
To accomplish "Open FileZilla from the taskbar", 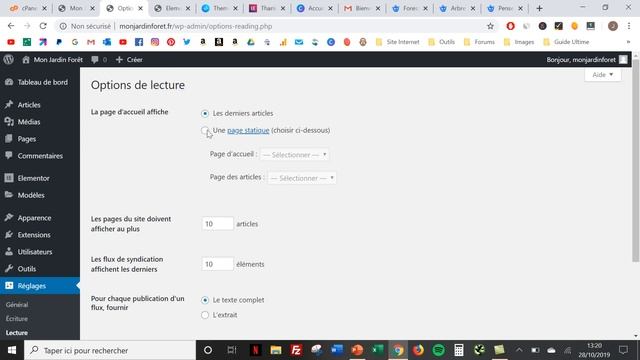I will (296, 350).
